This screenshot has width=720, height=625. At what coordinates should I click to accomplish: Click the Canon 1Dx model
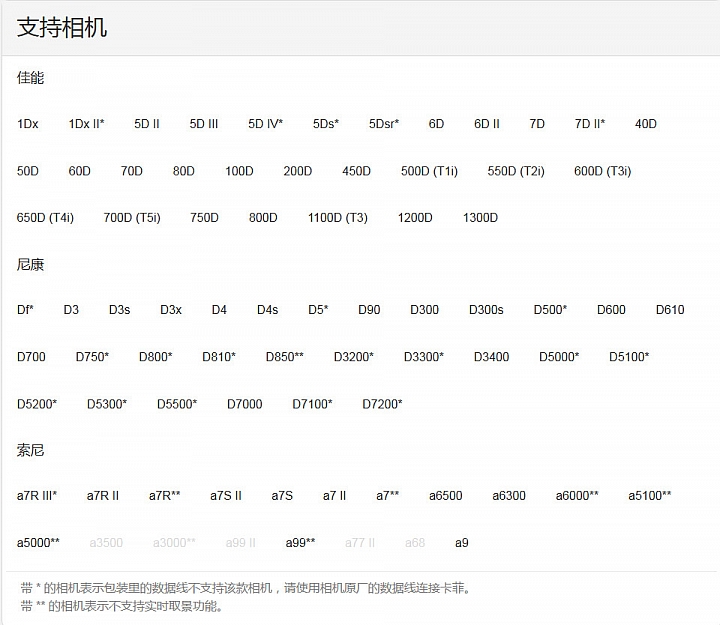(28, 124)
